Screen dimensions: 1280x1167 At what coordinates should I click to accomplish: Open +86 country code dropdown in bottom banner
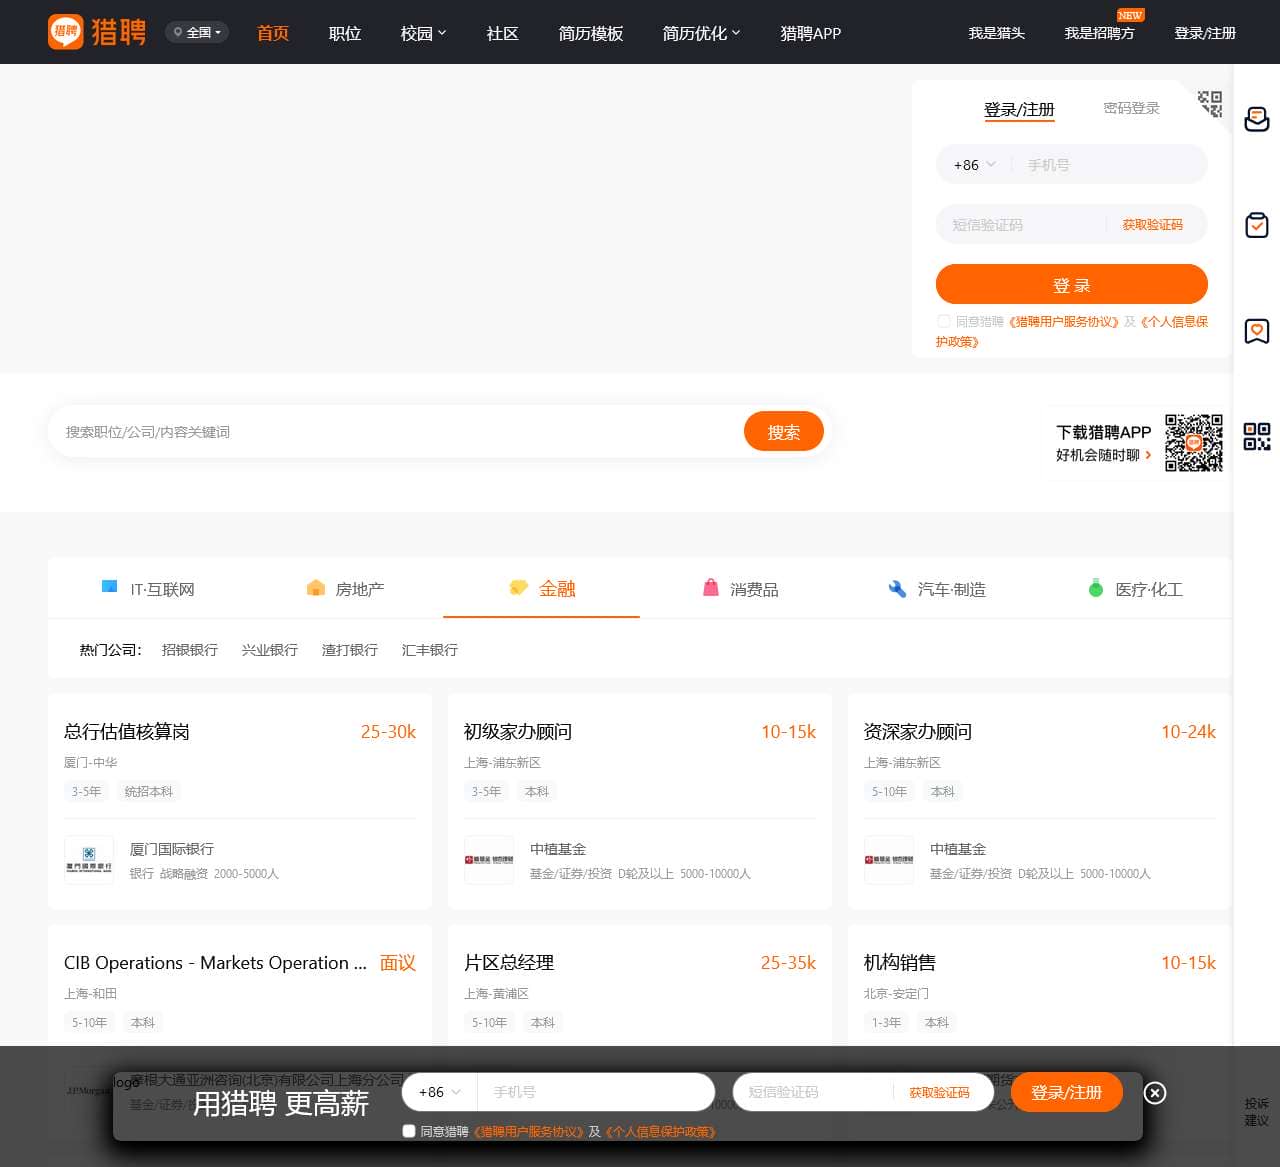tap(440, 1092)
